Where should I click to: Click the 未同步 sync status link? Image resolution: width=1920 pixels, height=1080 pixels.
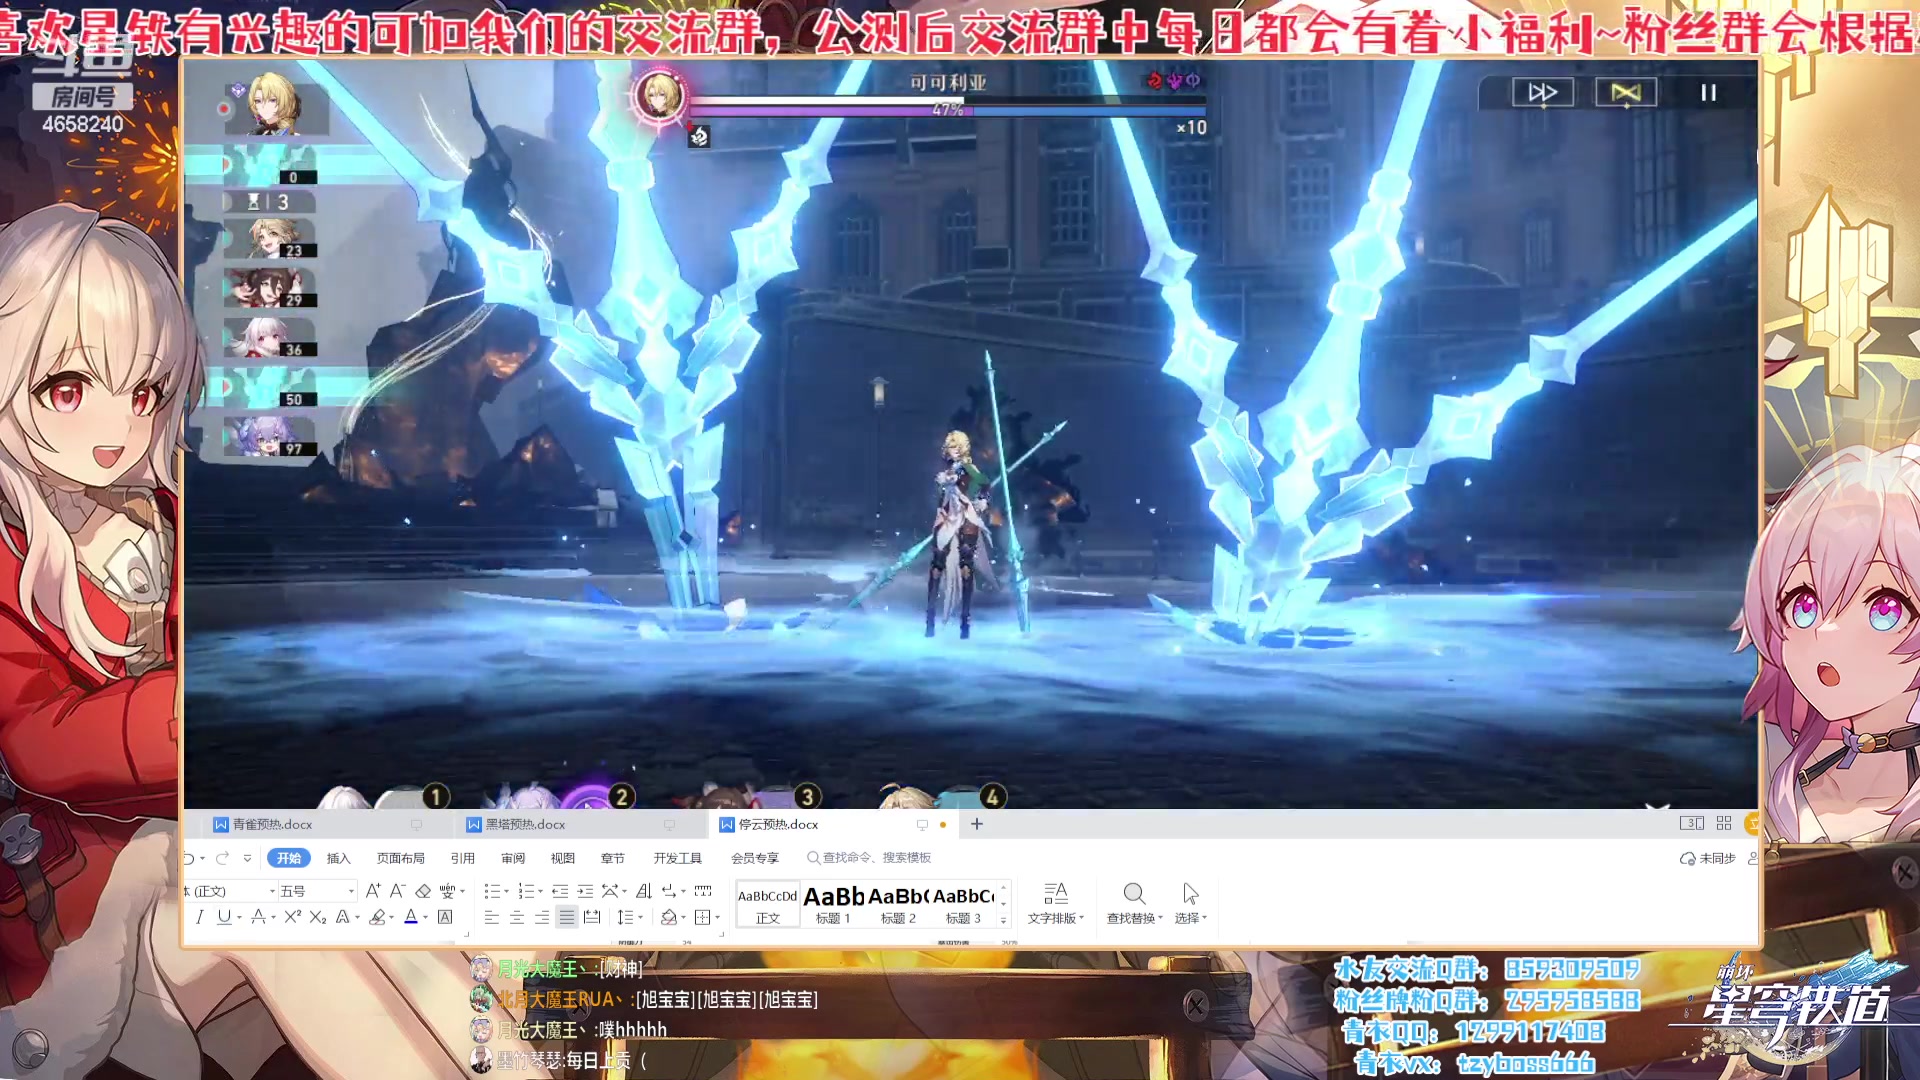[1713, 858]
